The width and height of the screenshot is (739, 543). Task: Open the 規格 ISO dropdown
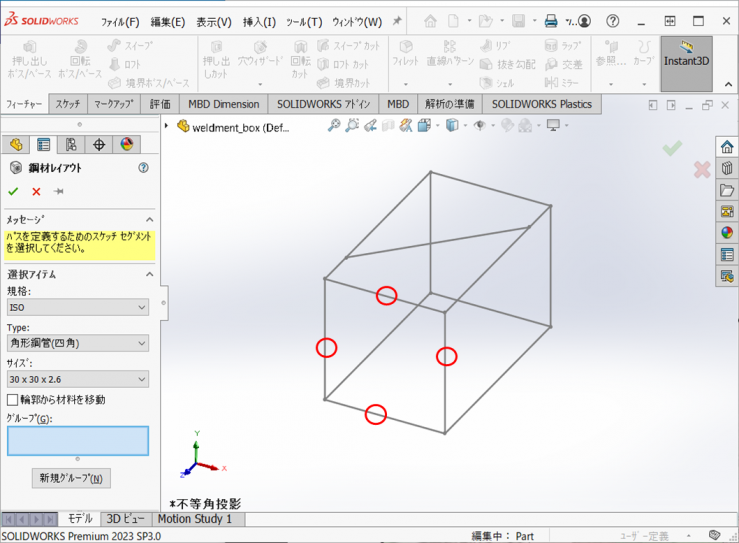point(78,308)
